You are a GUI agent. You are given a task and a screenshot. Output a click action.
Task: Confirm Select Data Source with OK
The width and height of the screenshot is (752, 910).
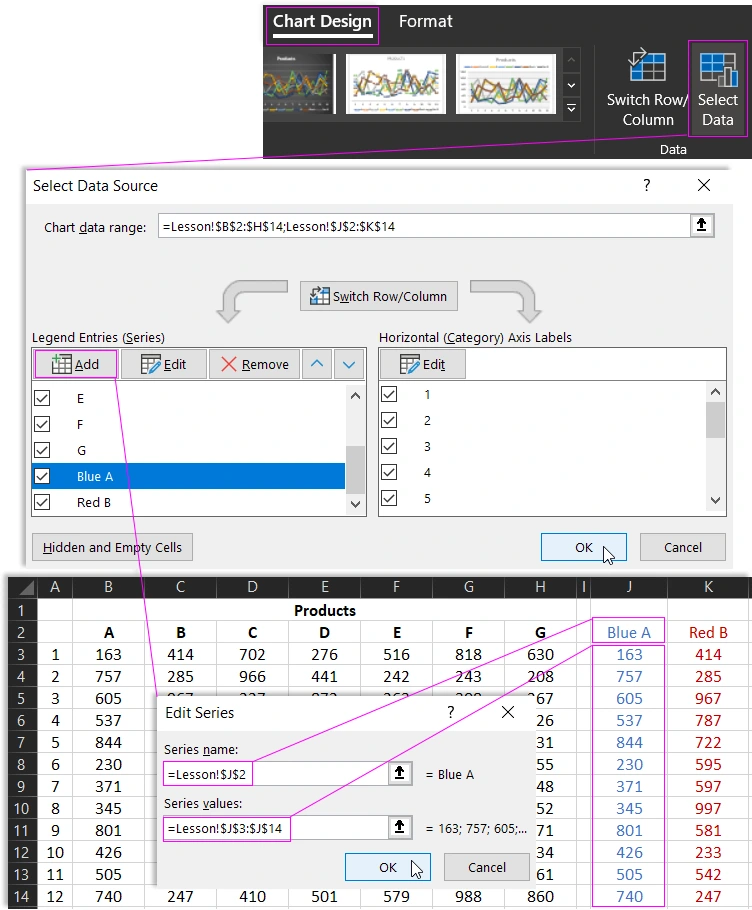coord(584,547)
